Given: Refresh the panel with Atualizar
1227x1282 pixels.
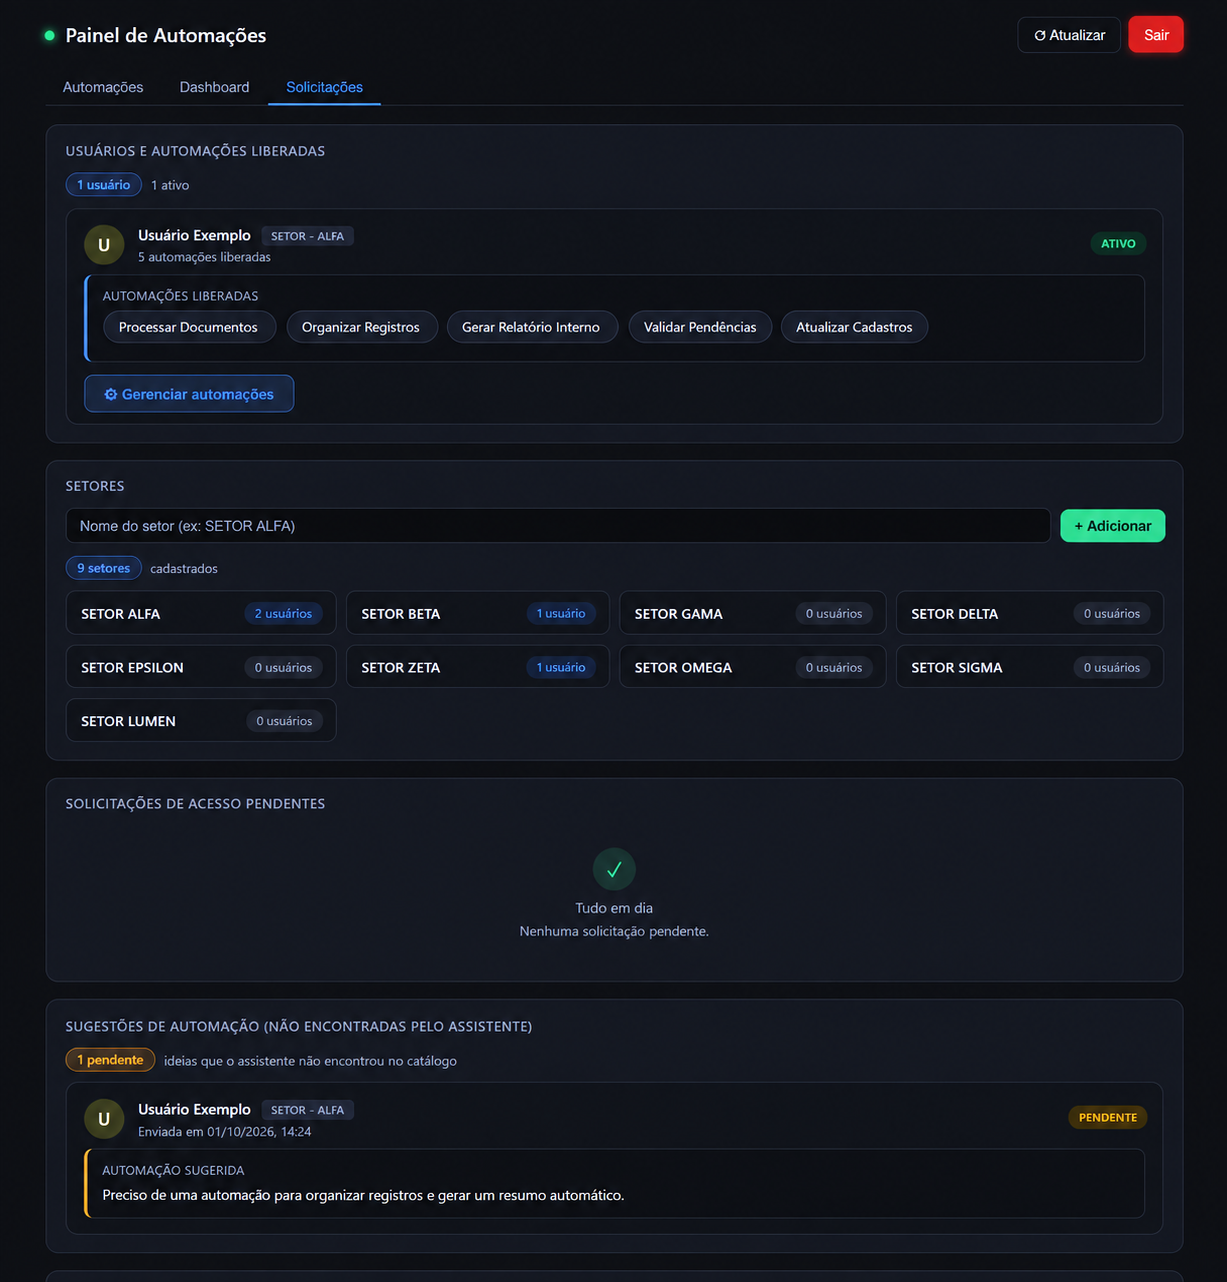Looking at the screenshot, I should coord(1069,35).
